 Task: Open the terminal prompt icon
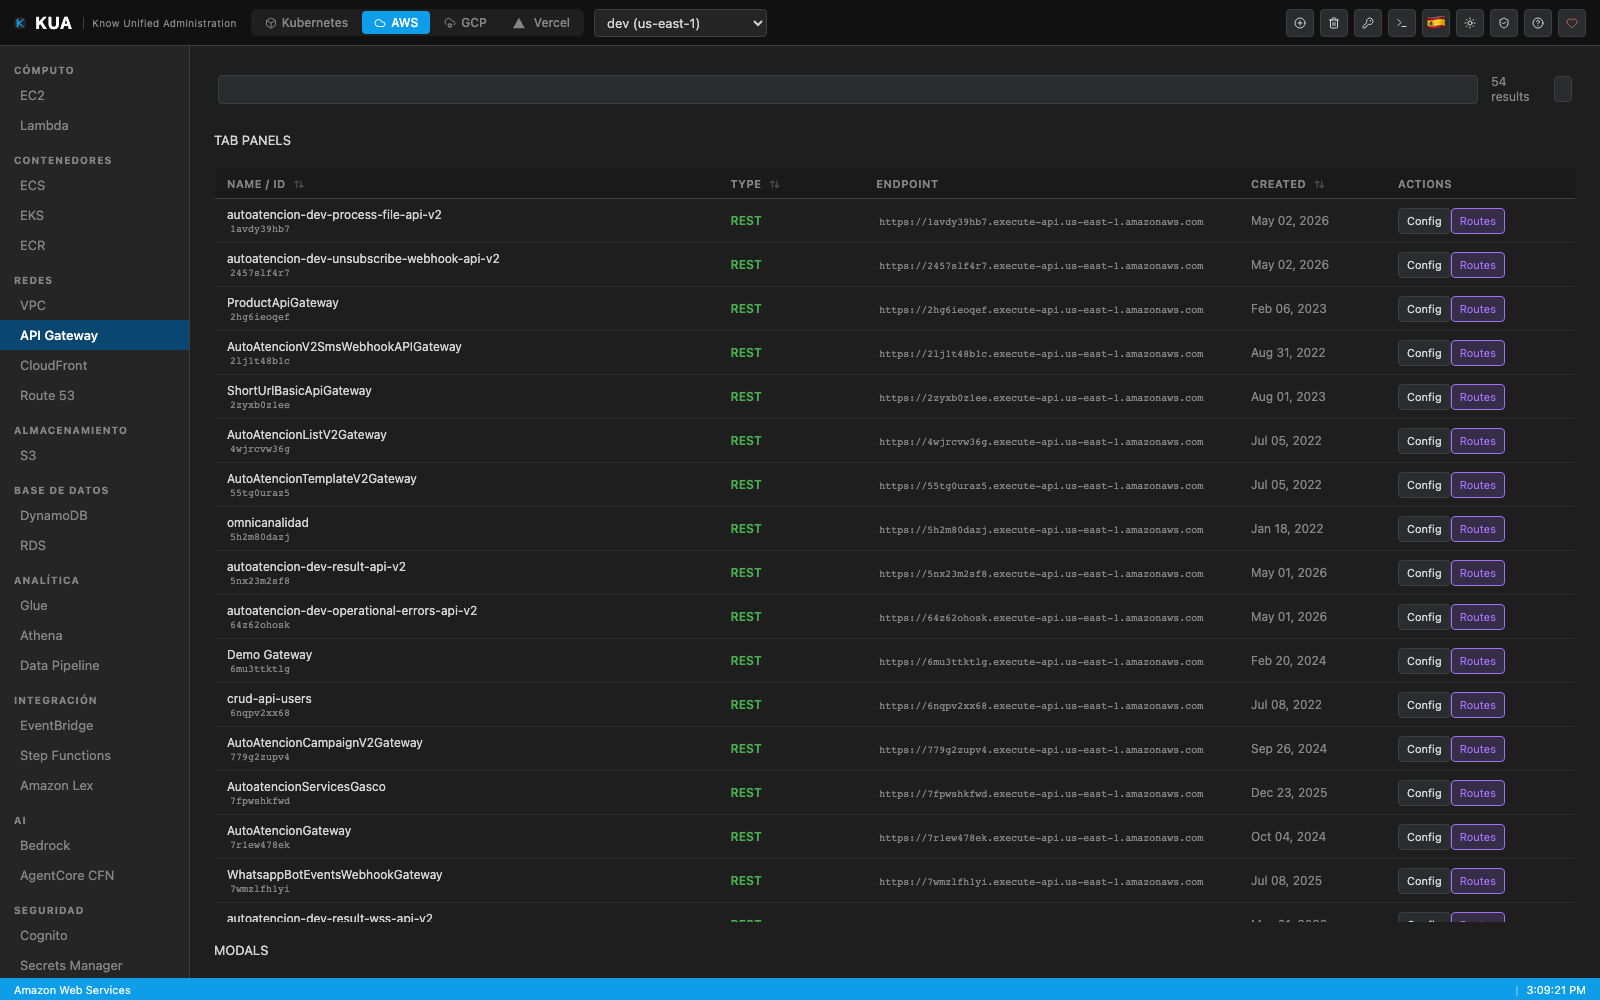click(1402, 23)
